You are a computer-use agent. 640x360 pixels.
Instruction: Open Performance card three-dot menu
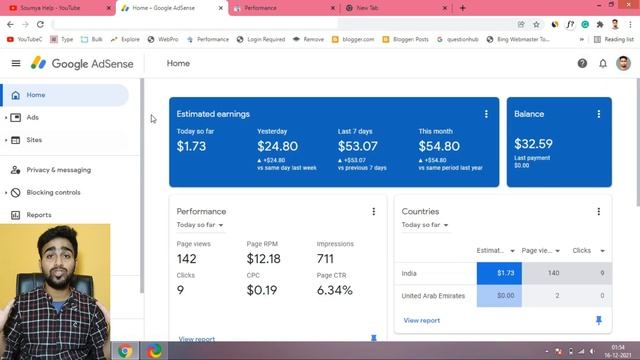point(373,211)
